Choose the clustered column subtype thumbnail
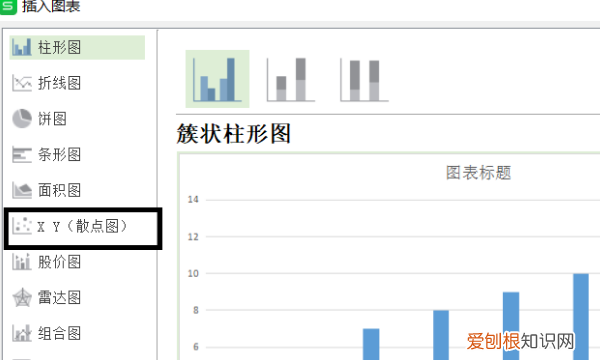The height and width of the screenshot is (360, 600). tap(217, 79)
